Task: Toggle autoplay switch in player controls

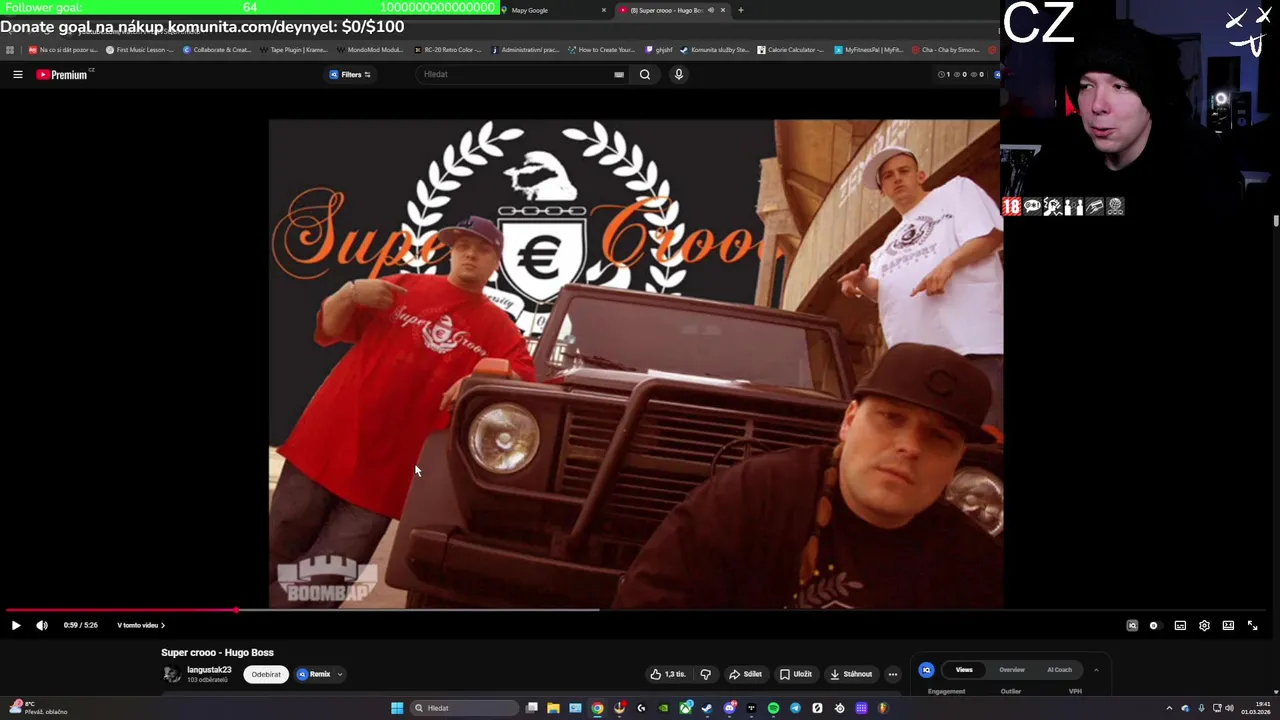Action: (1154, 625)
